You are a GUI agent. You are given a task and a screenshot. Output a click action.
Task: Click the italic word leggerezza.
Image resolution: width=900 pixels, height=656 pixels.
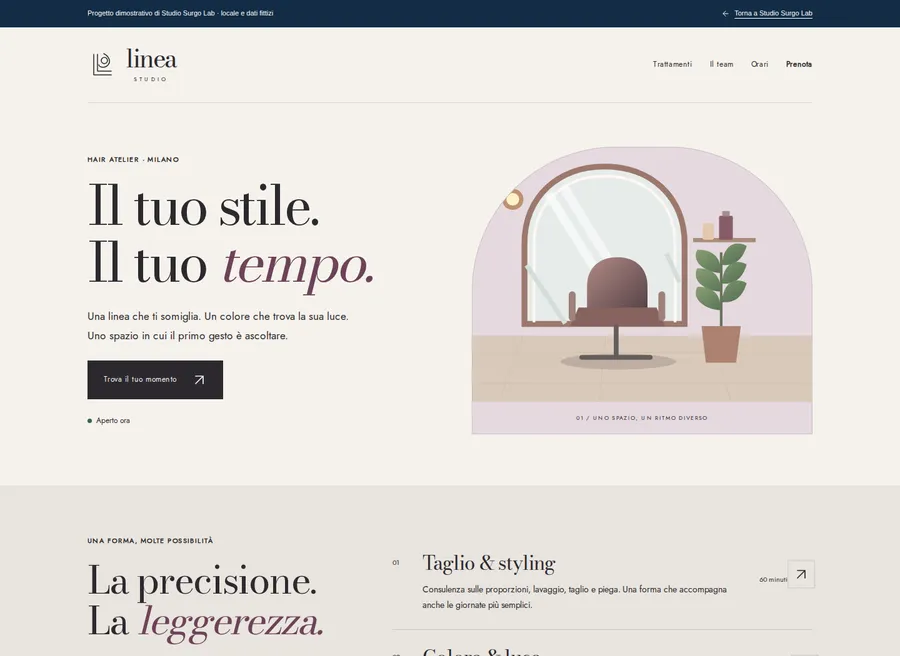231,623
